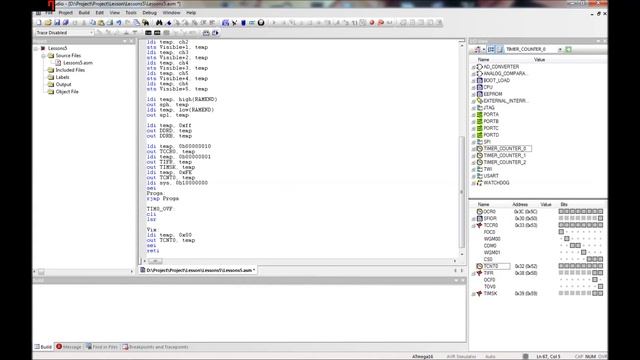Image resolution: width=640 pixels, height=360 pixels.
Task: Toggle the leftmost bit of OCR0
Action: 561,211
